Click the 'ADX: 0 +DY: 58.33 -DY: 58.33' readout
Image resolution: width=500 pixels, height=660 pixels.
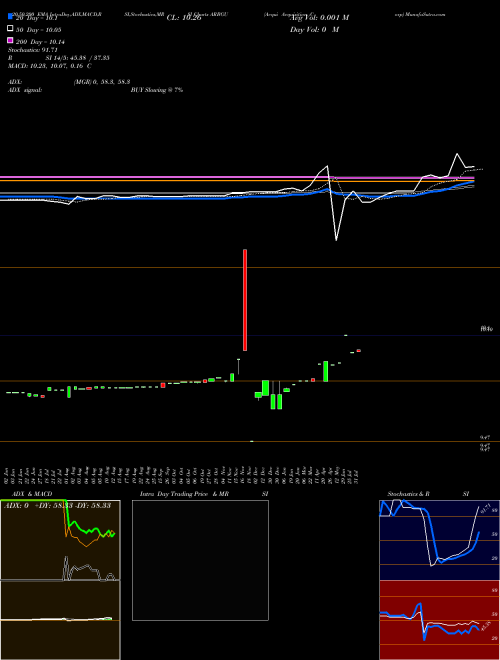tap(58, 505)
